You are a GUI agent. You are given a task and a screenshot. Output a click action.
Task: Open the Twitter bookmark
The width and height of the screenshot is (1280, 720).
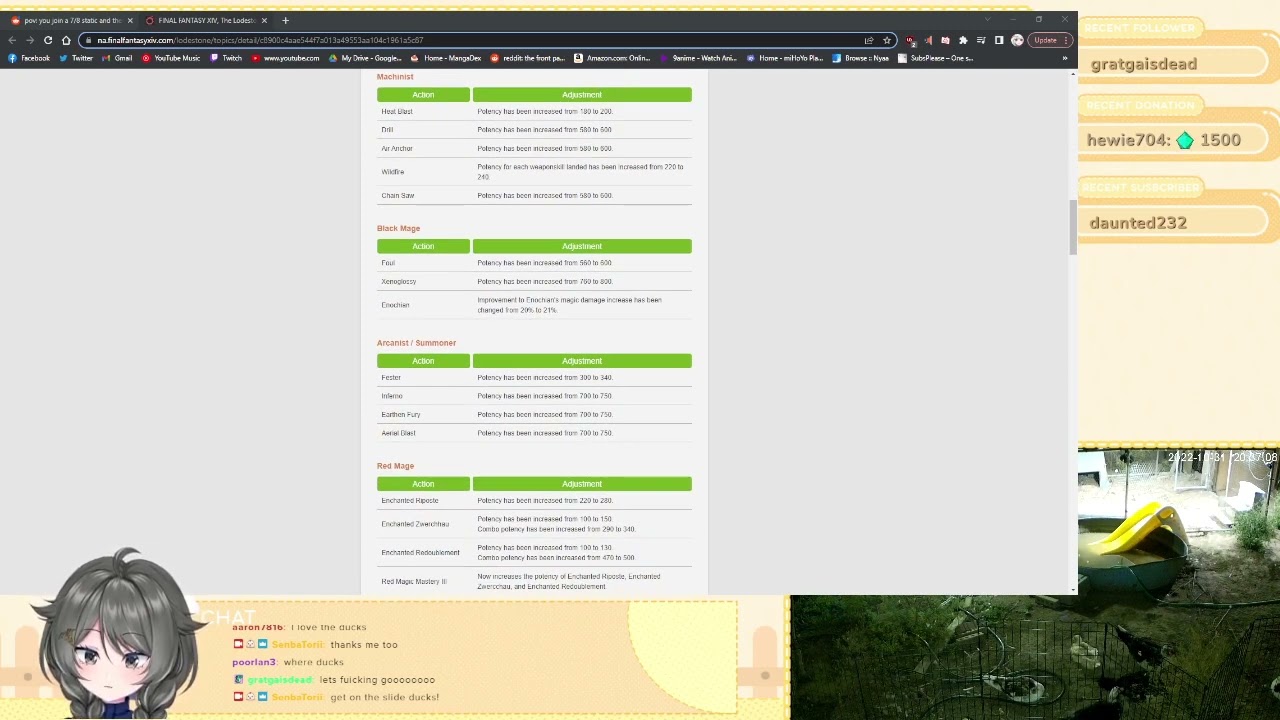pyautogui.click(x=76, y=58)
